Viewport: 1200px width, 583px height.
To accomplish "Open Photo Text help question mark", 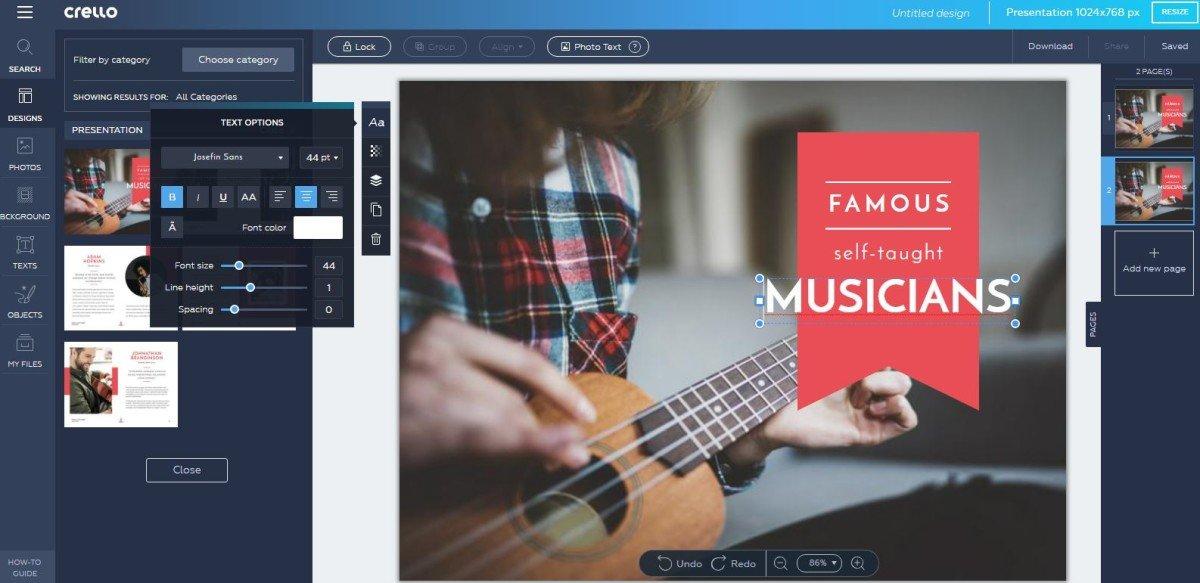I will pos(634,47).
